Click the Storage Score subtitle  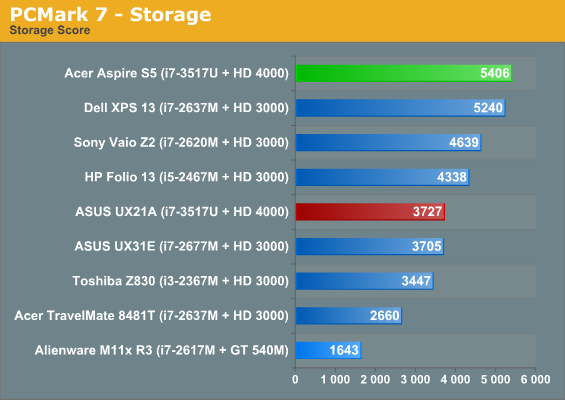point(50,30)
